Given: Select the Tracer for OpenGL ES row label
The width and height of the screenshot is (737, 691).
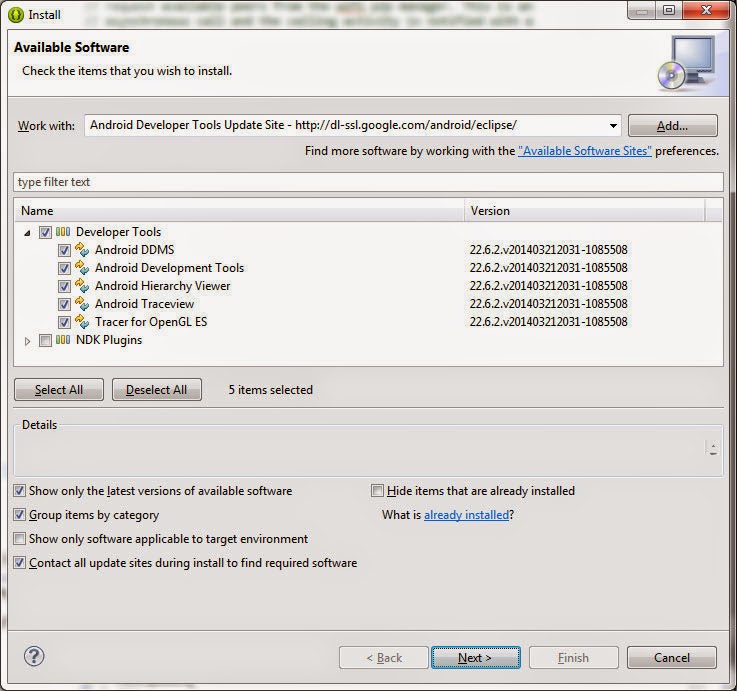Looking at the screenshot, I should coord(151,322).
